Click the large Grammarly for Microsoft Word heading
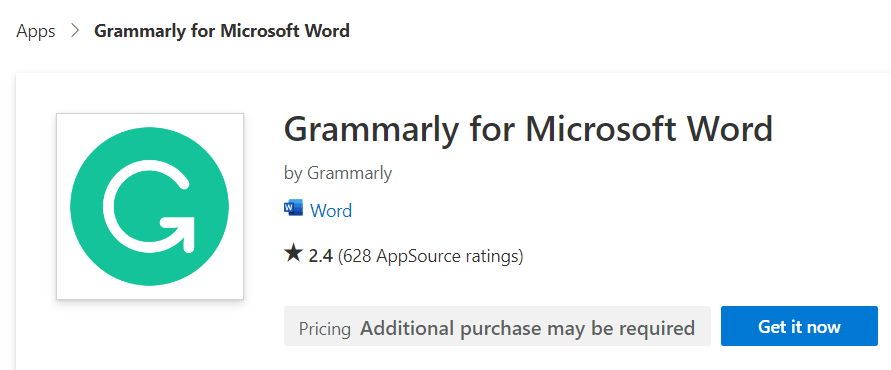 [x=528, y=130]
